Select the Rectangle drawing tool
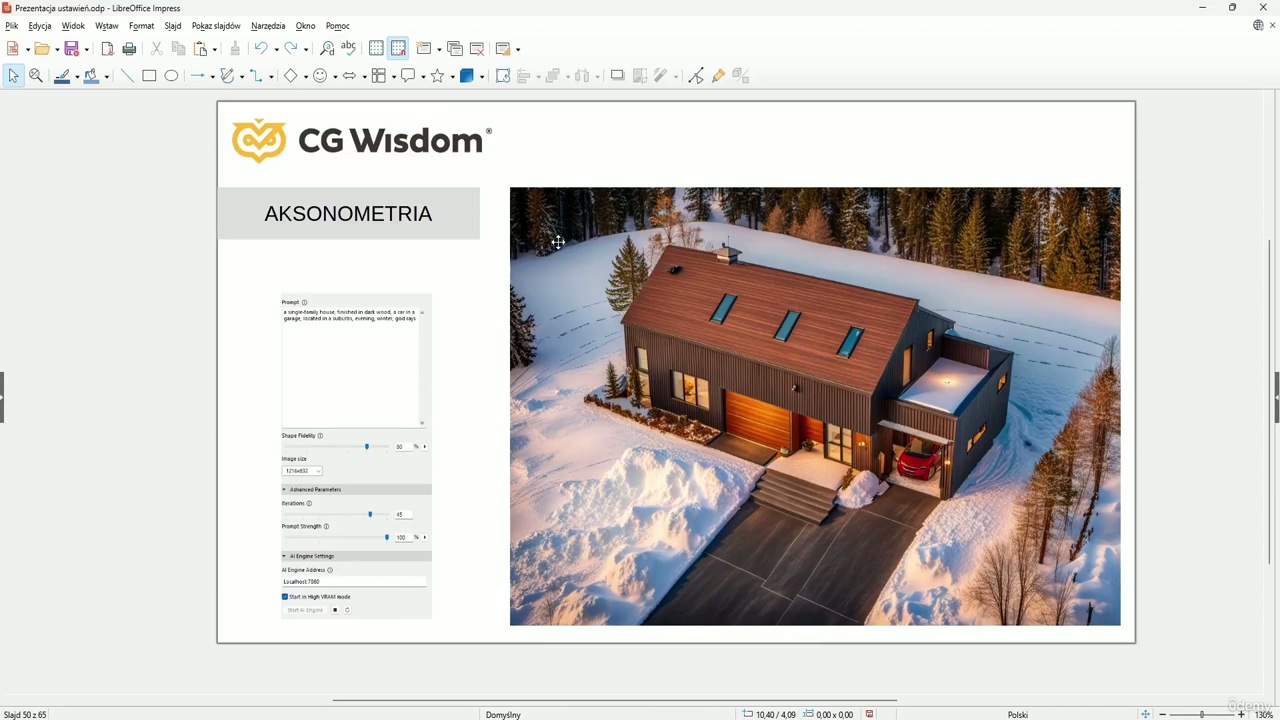 pyautogui.click(x=149, y=76)
